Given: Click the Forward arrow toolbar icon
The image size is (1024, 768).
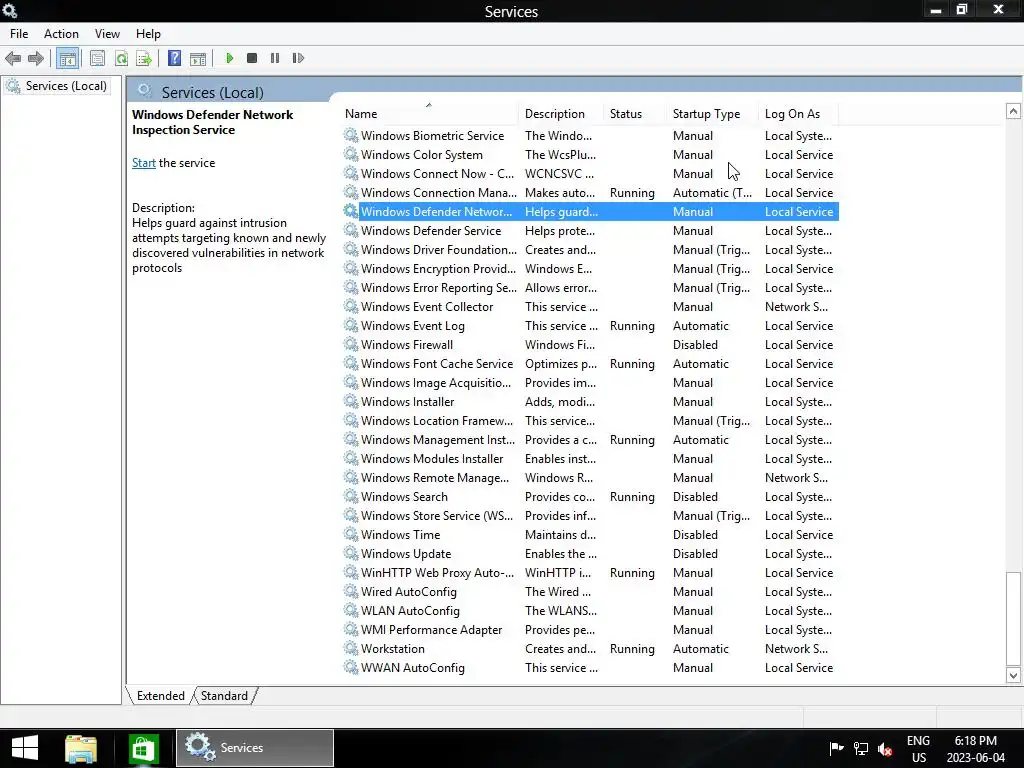Looking at the screenshot, I should click(36, 58).
